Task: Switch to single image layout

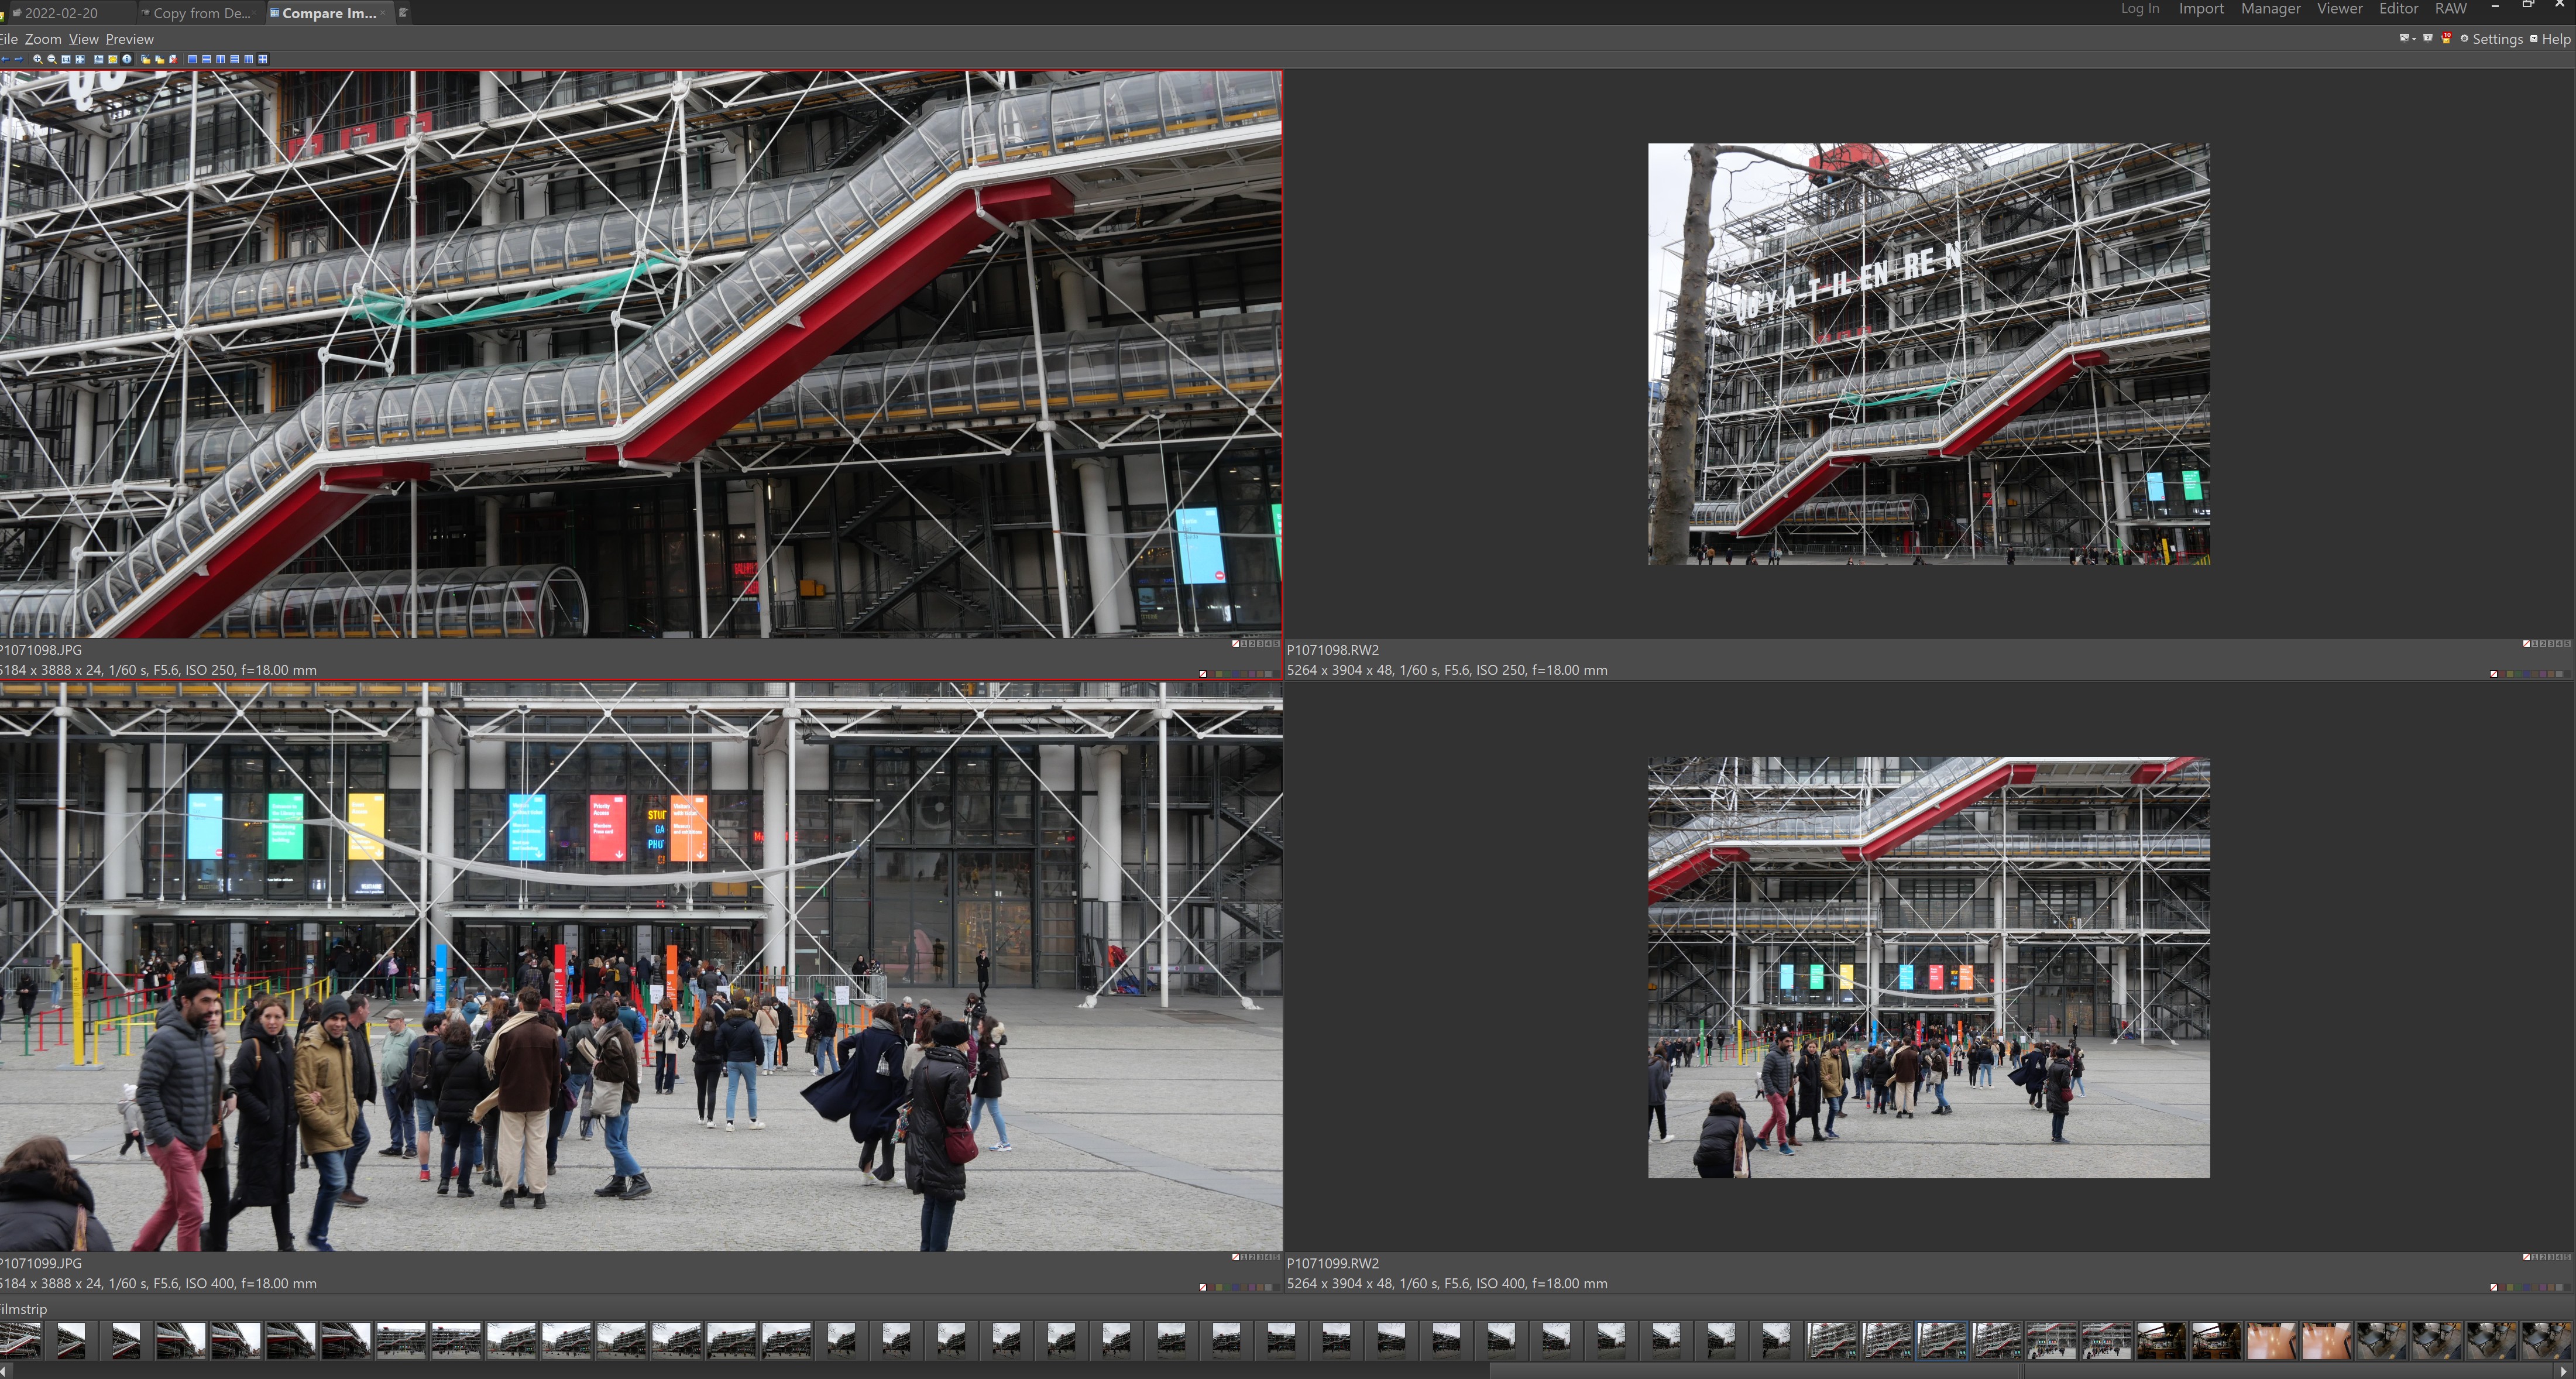Action: point(193,59)
